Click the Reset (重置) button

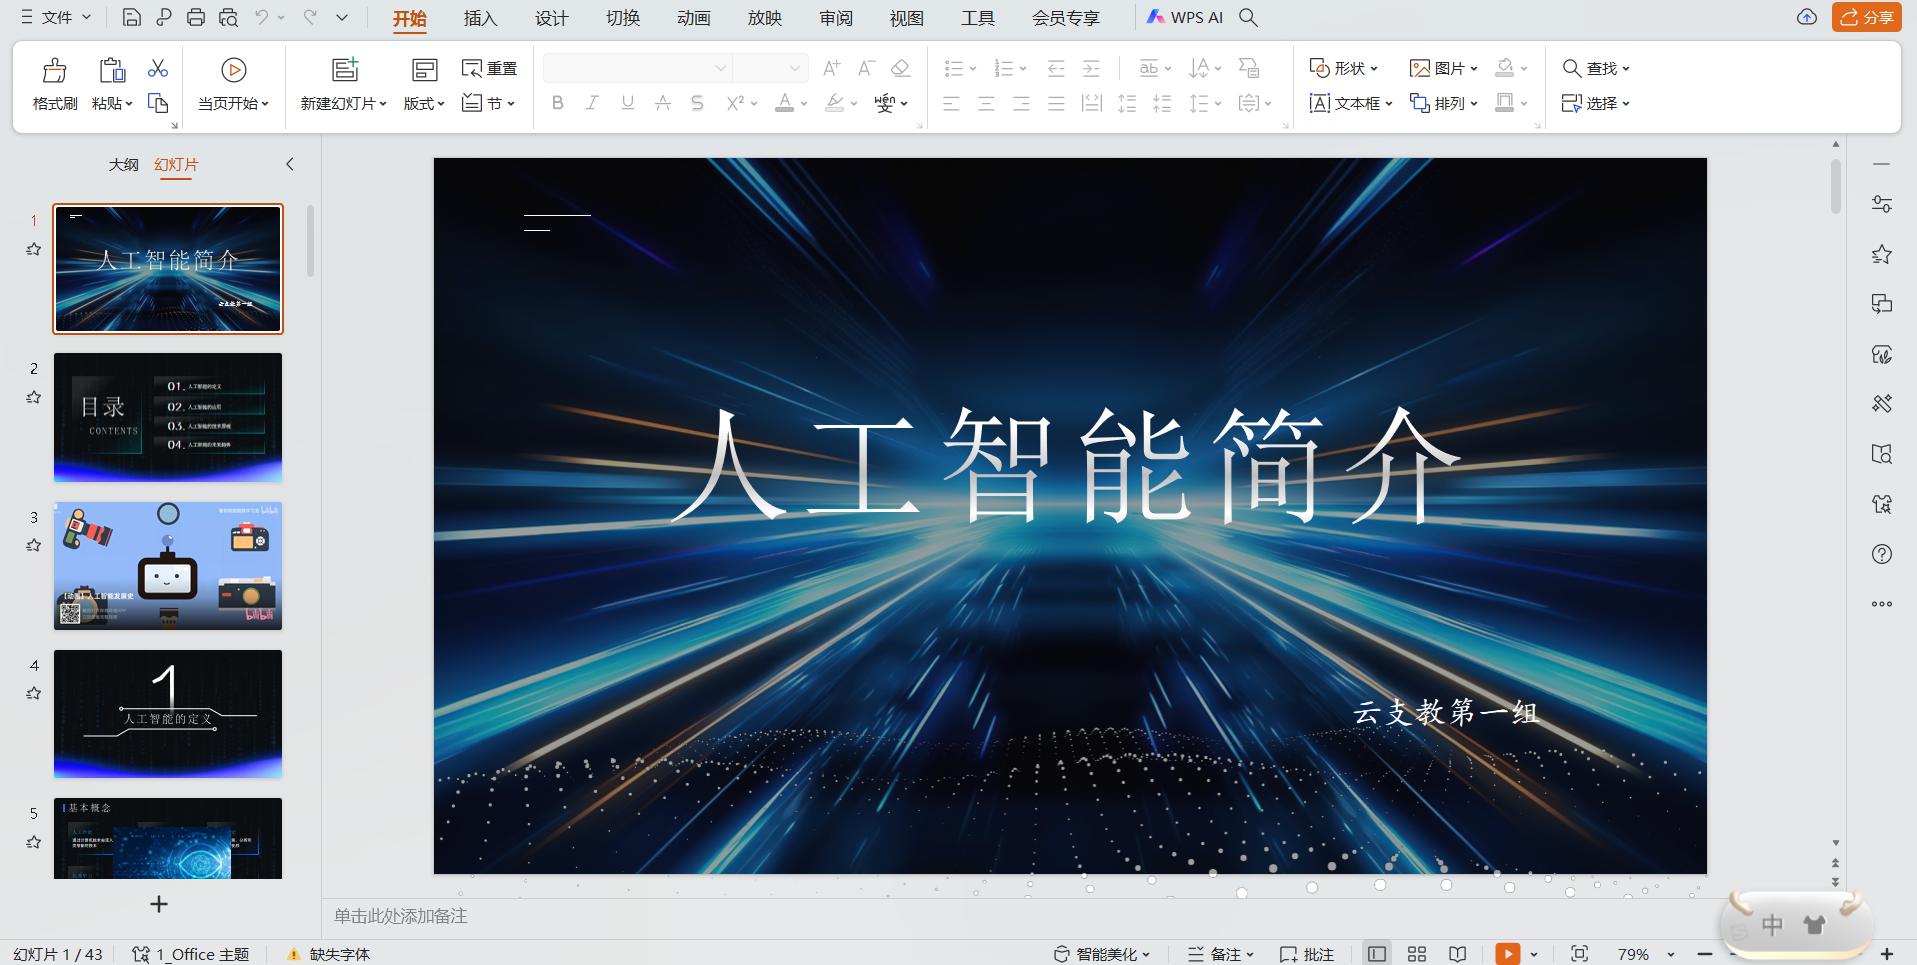click(490, 68)
